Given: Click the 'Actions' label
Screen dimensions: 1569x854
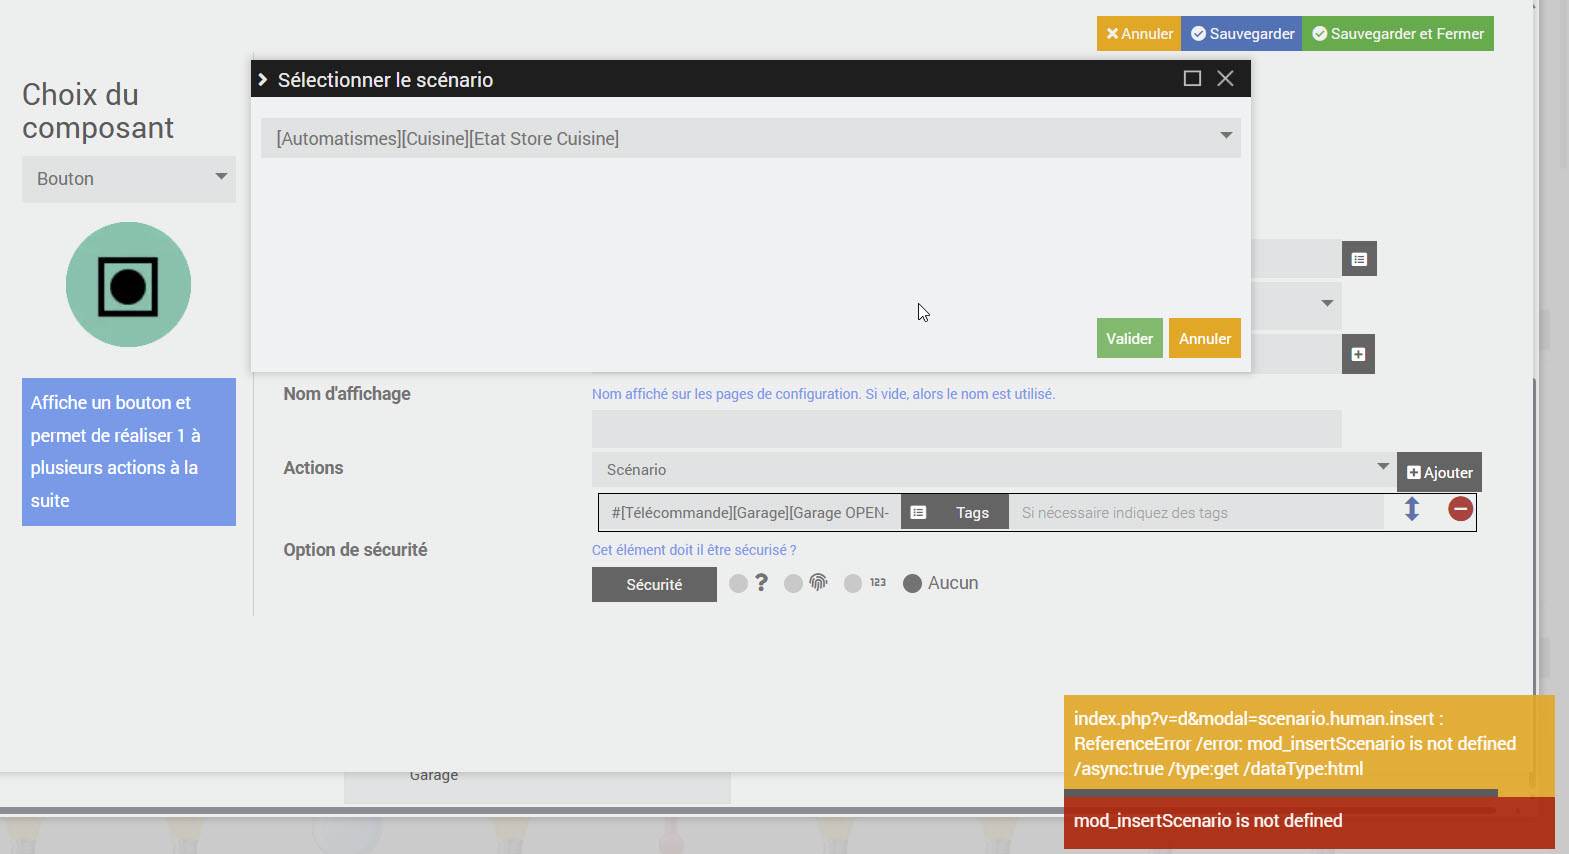Looking at the screenshot, I should pyautogui.click(x=313, y=468).
